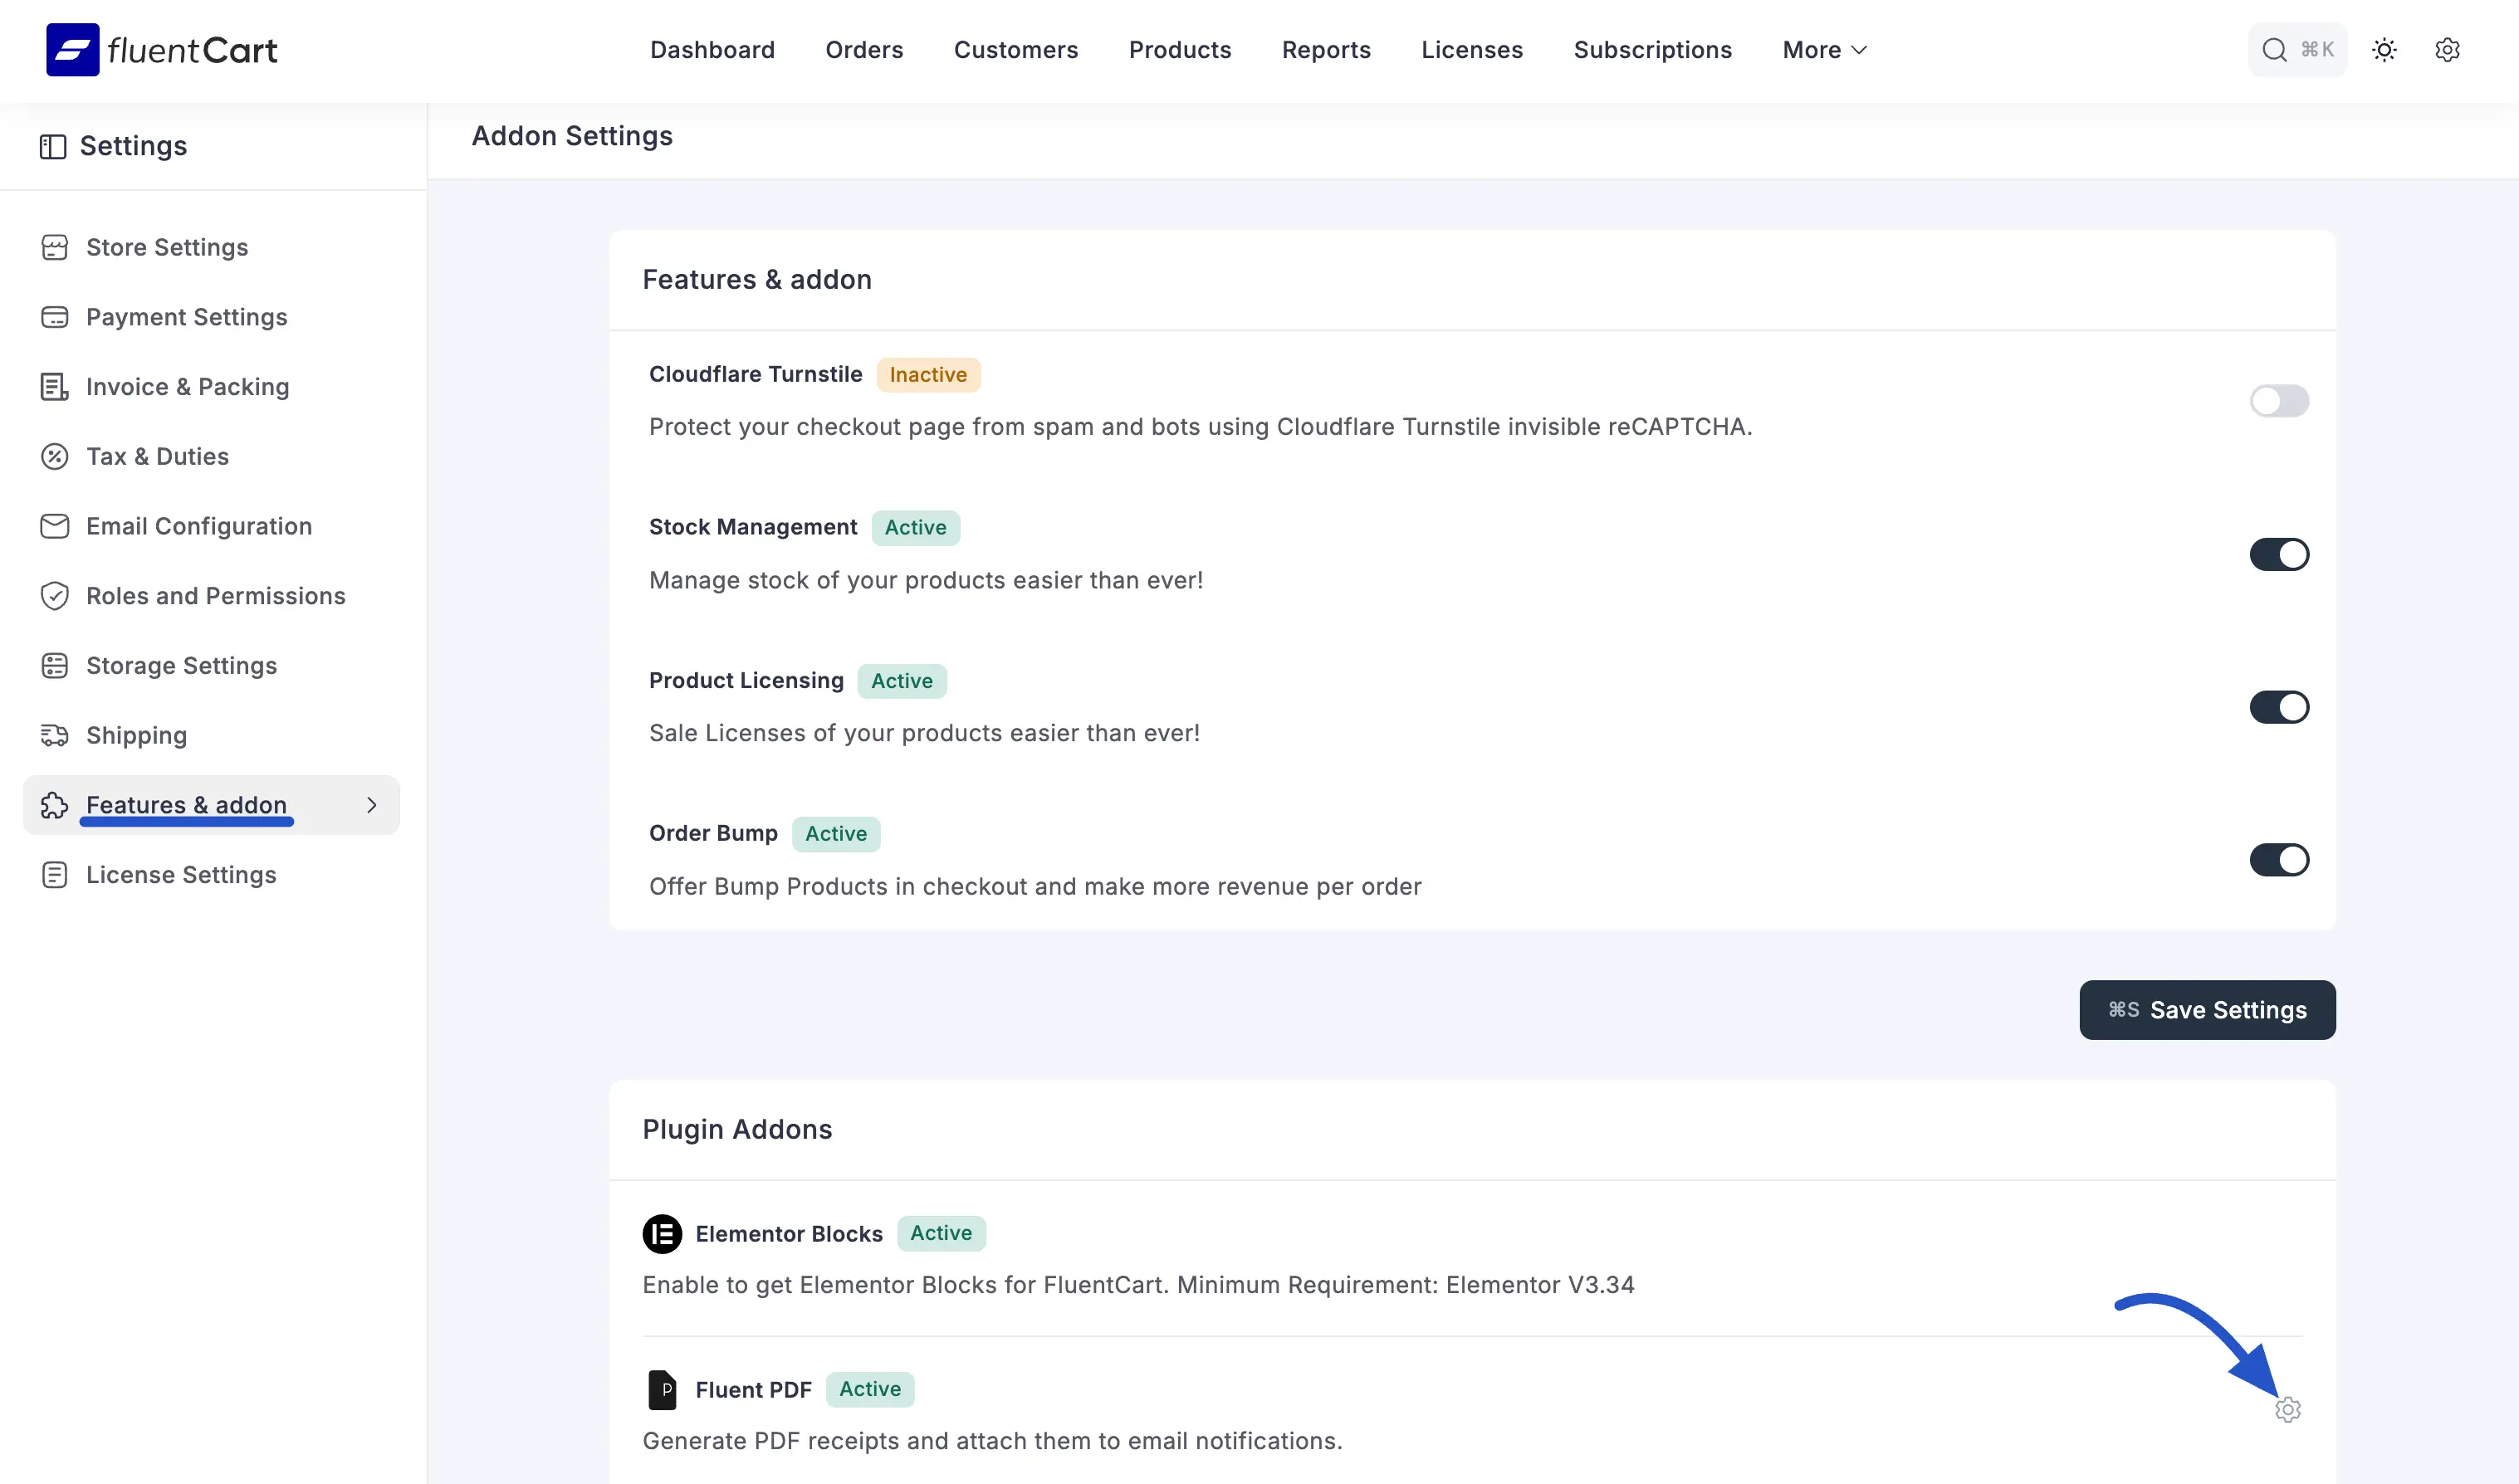Screen dimensions: 2519x1484
Task: Click the Fluent PDF settings gear icon
Action: coord(2287,1410)
